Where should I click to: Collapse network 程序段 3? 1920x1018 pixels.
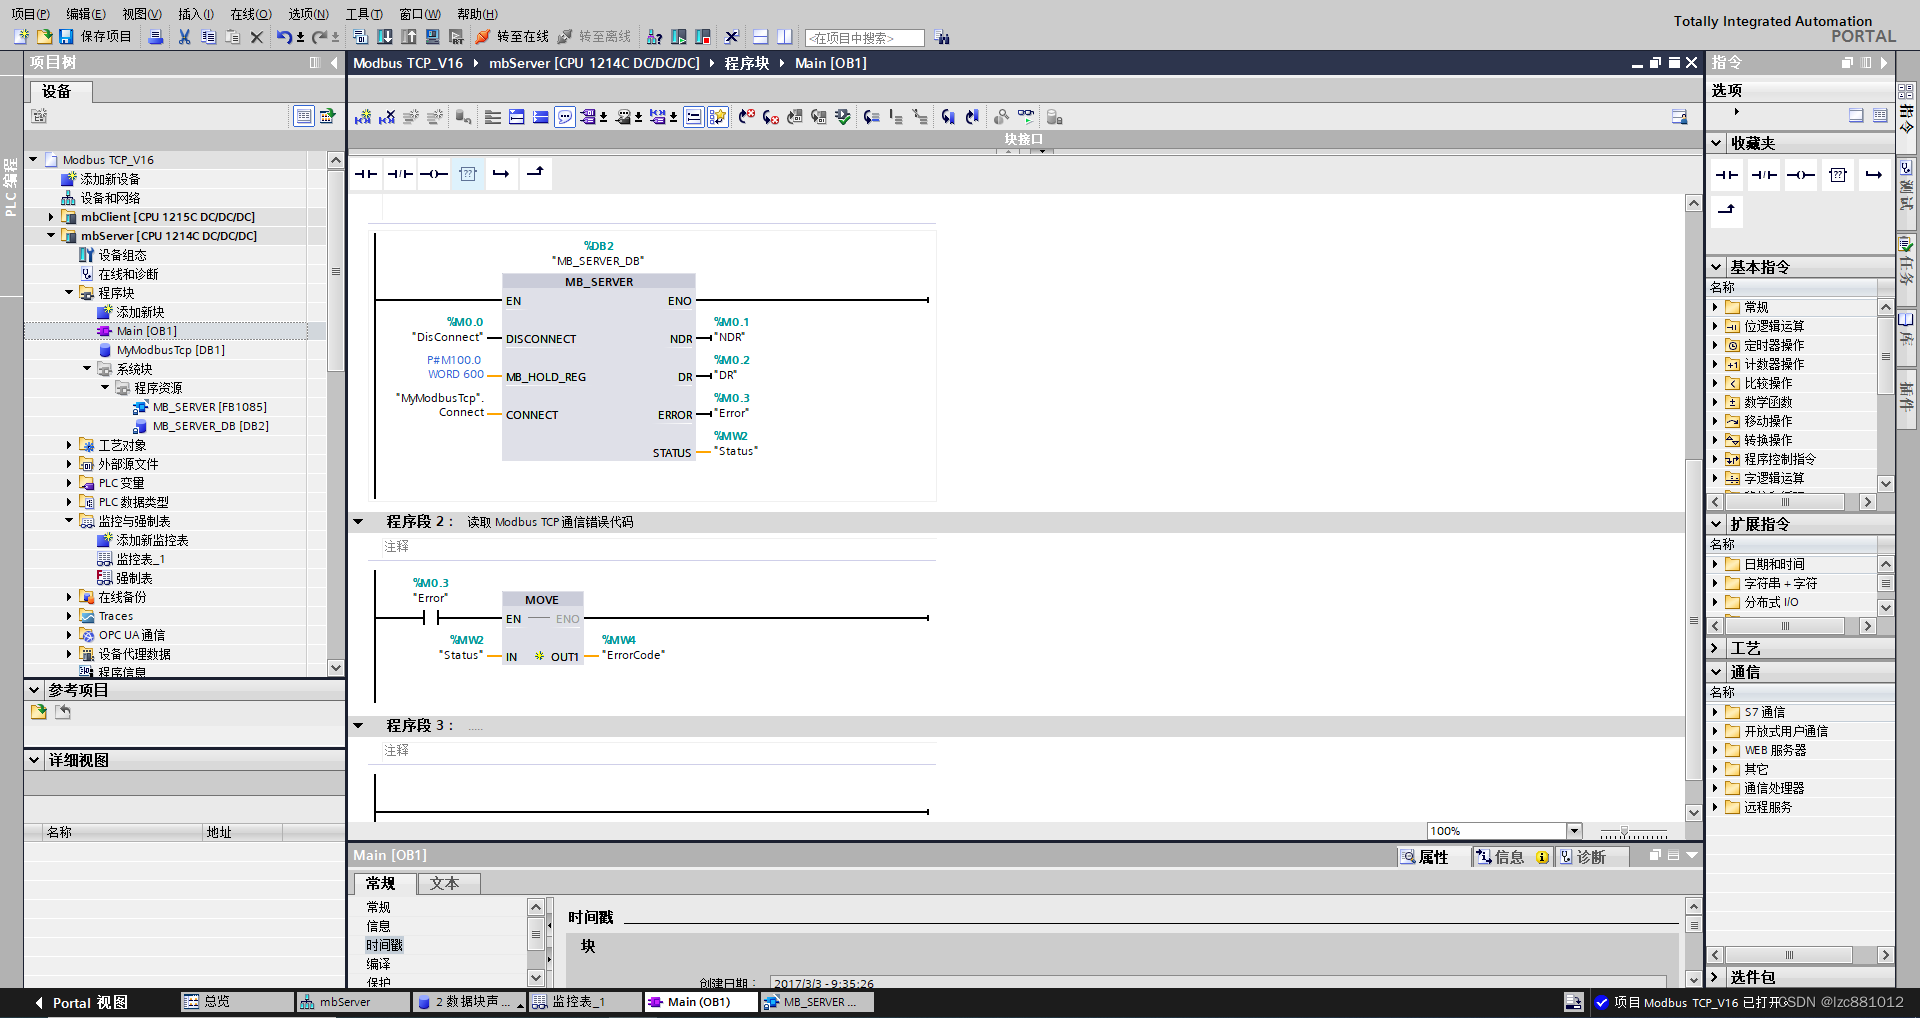[x=358, y=725]
